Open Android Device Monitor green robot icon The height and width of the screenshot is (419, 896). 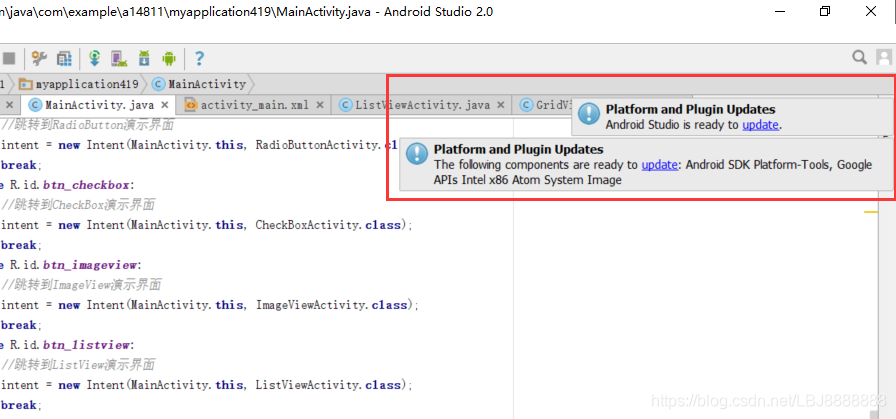point(169,58)
